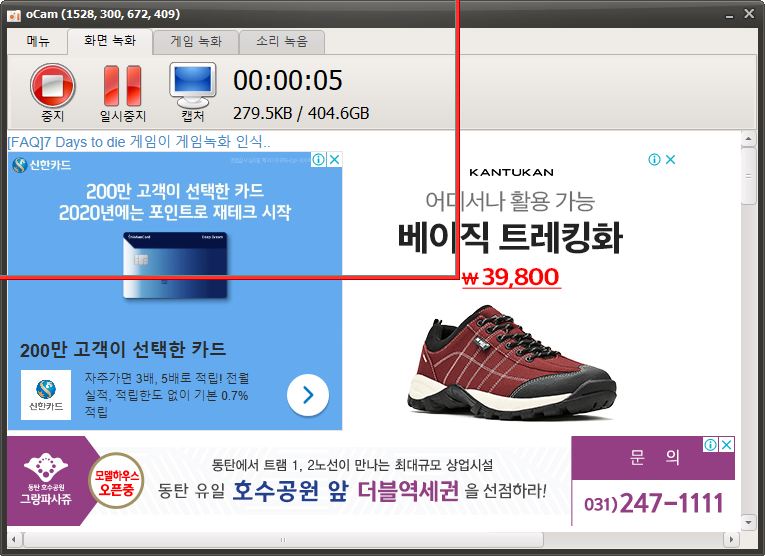
Task: Click the Shinhan Card ad info icon
Action: click(318, 159)
